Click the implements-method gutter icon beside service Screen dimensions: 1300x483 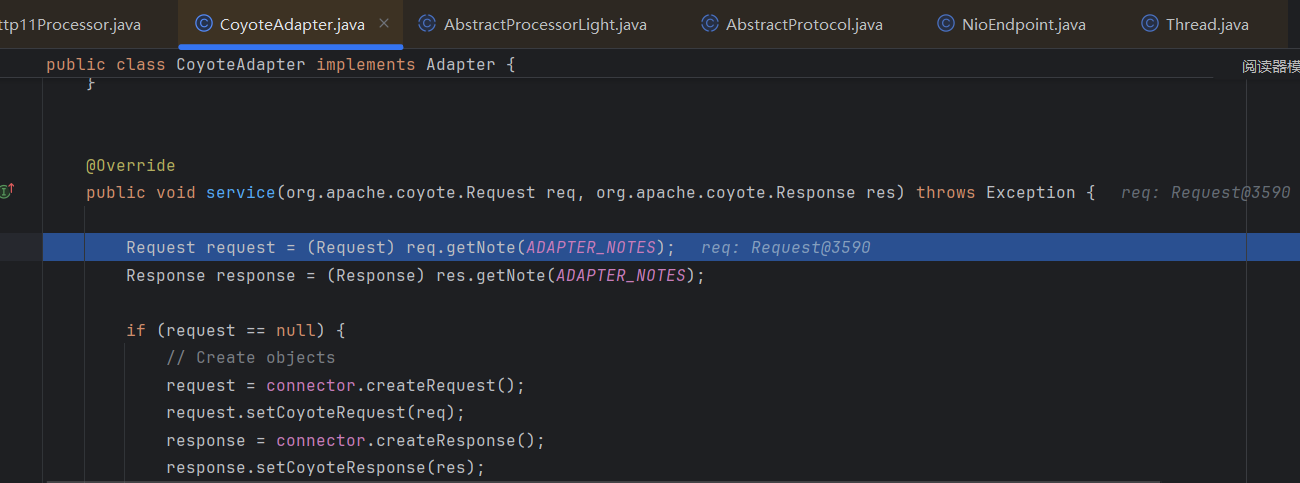(7, 191)
